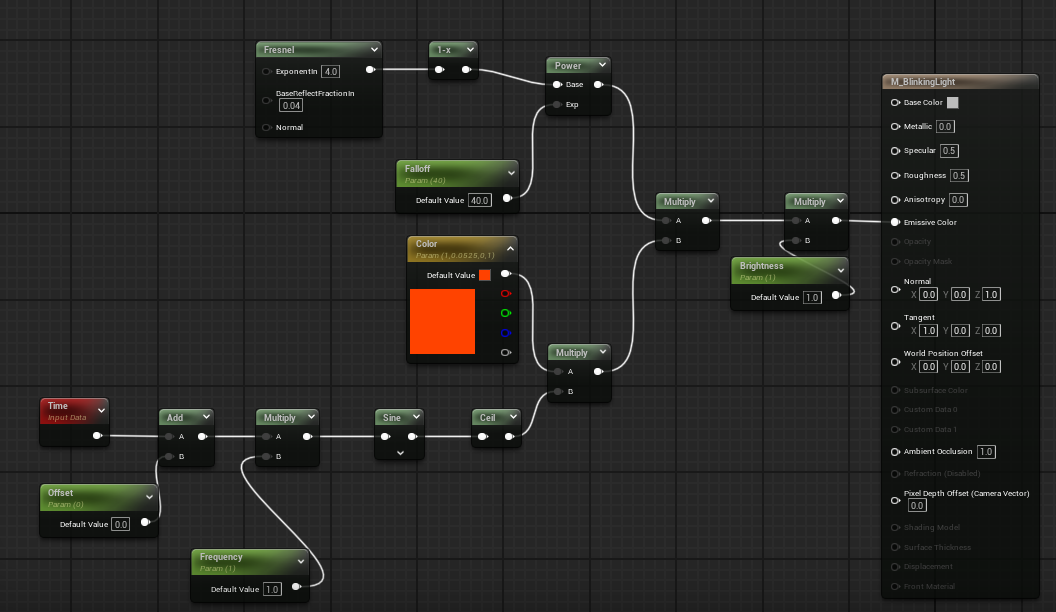Expand the Brightness node chevron
The height and width of the screenshot is (612, 1056).
tap(840, 271)
